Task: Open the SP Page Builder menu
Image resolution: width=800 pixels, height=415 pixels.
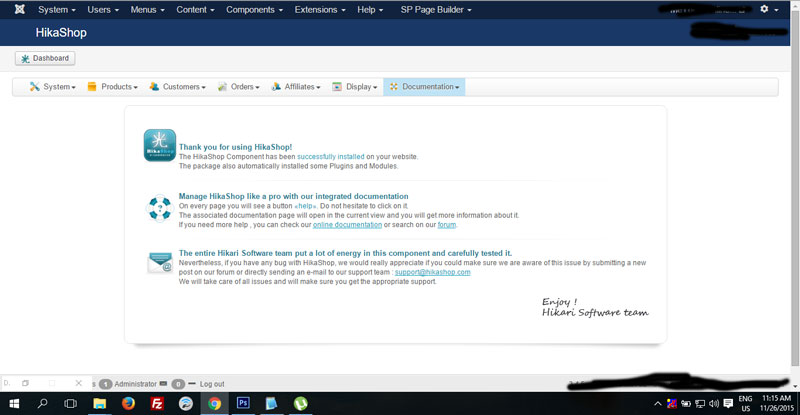Action: [x=436, y=10]
